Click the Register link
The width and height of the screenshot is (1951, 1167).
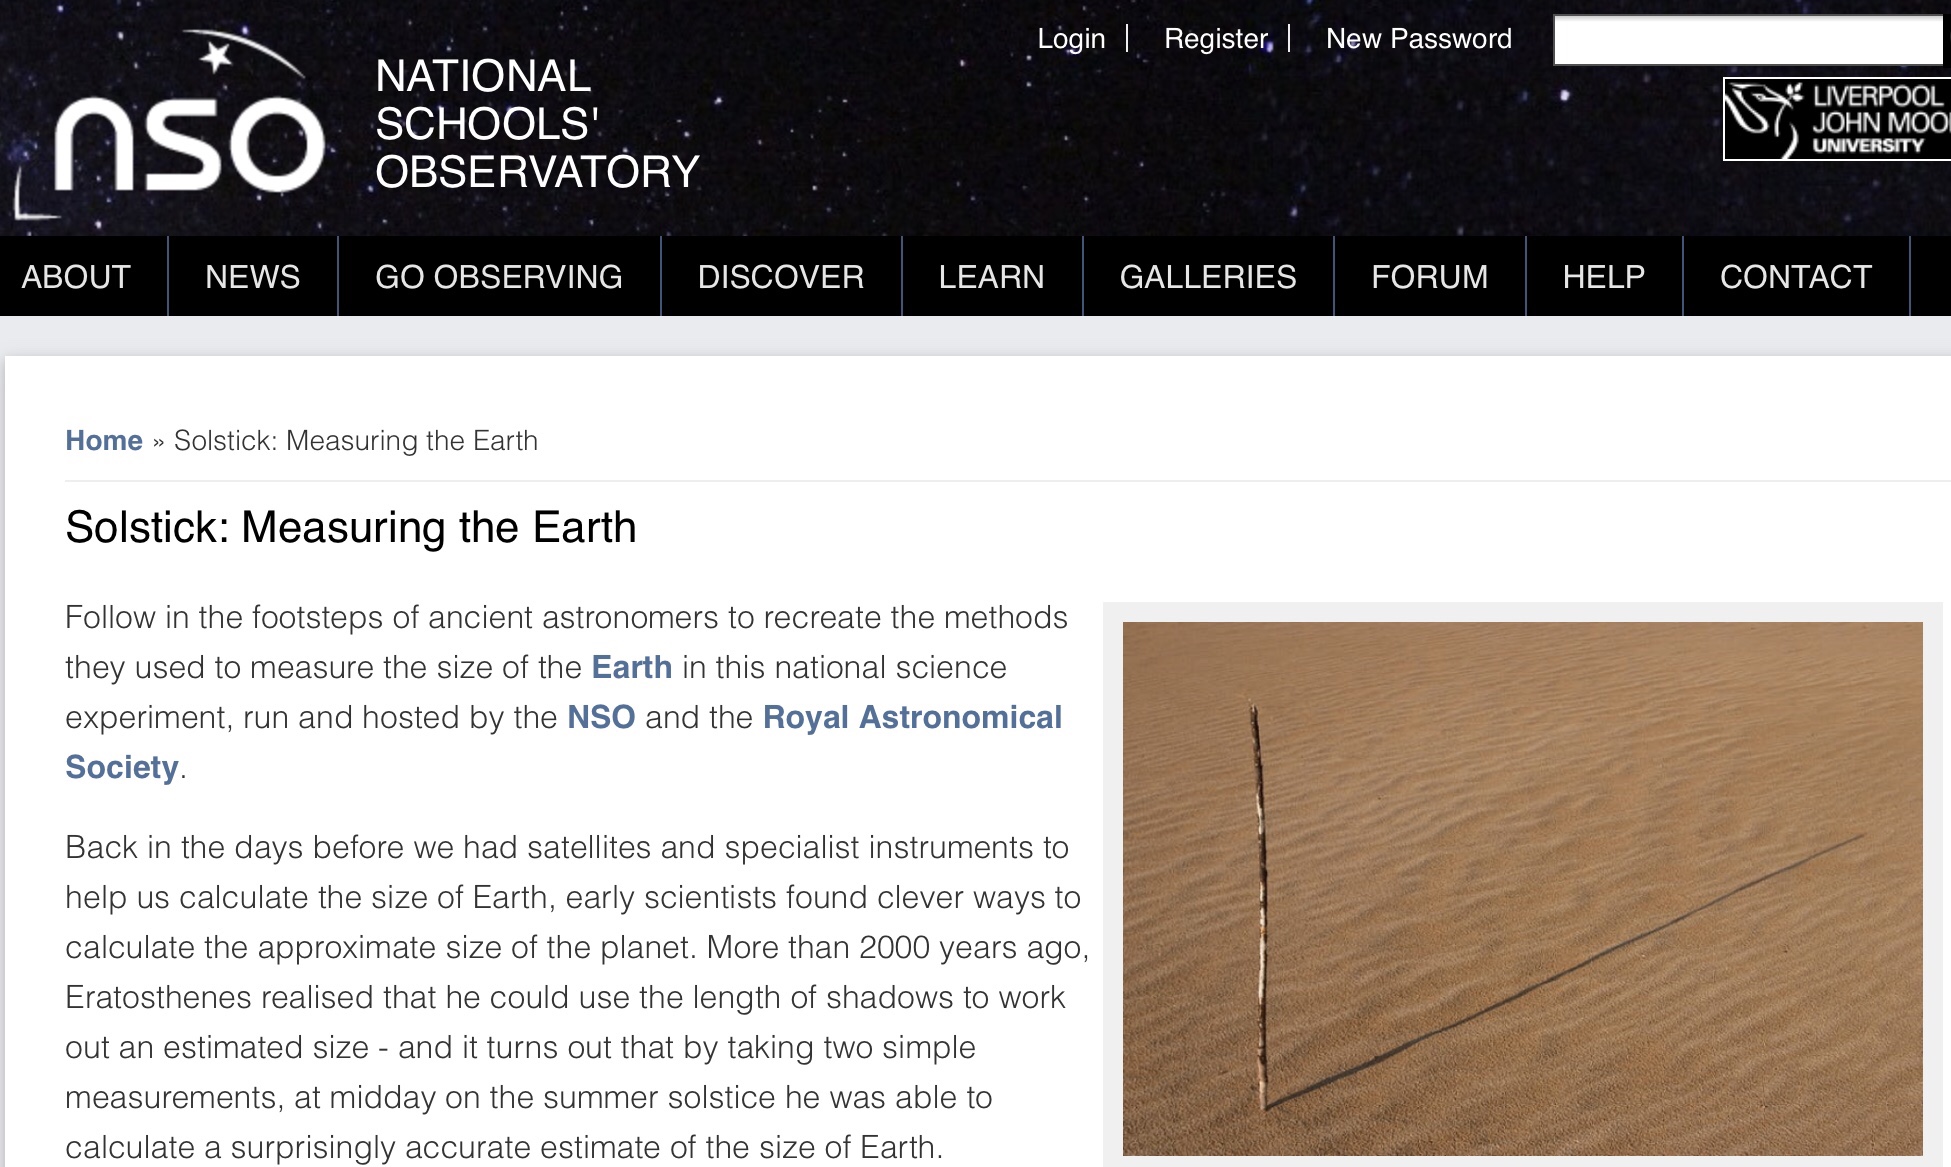pos(1216,39)
